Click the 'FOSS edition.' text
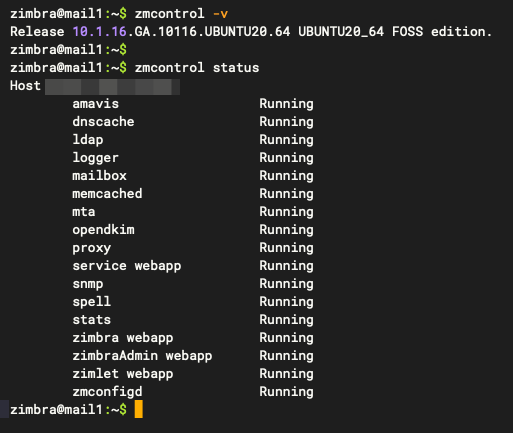 (442, 32)
